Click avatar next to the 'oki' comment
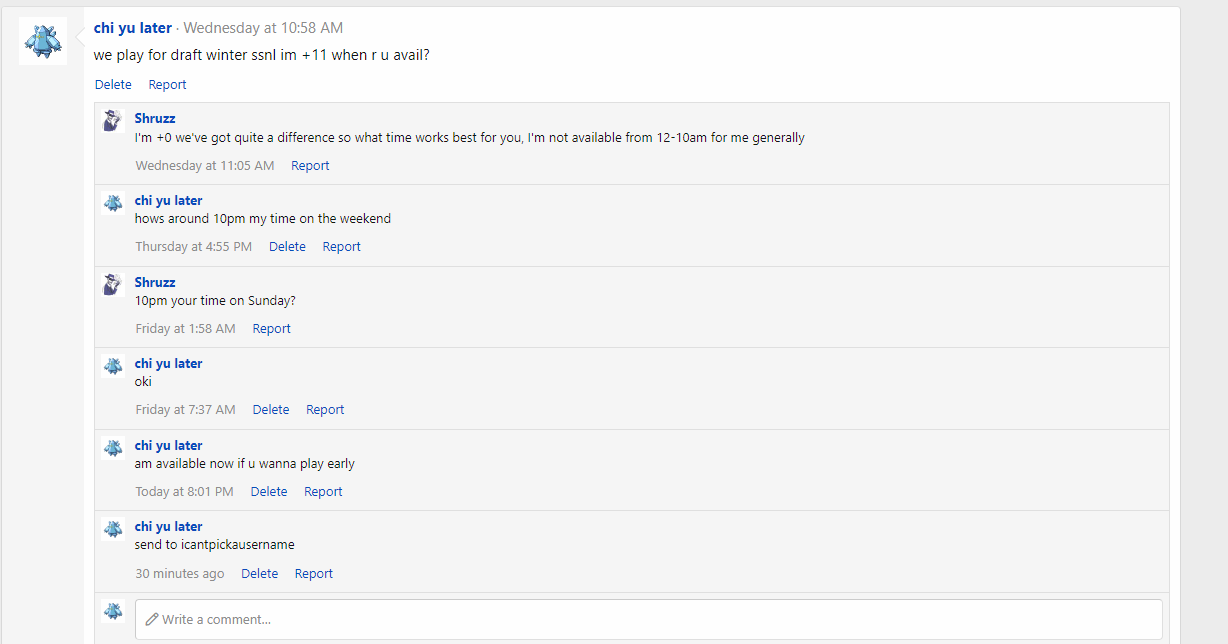The image size is (1228, 644). click(113, 366)
